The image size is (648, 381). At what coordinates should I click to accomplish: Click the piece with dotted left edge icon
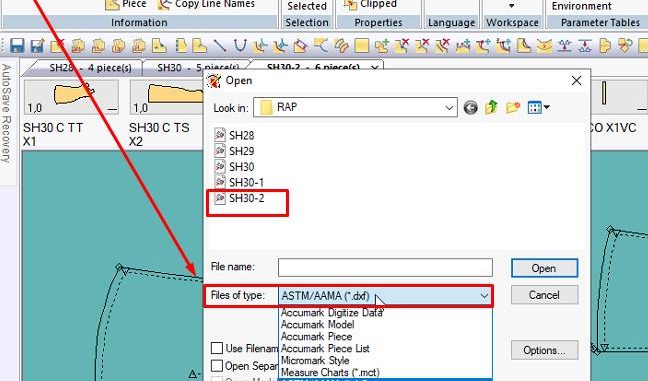click(x=181, y=45)
